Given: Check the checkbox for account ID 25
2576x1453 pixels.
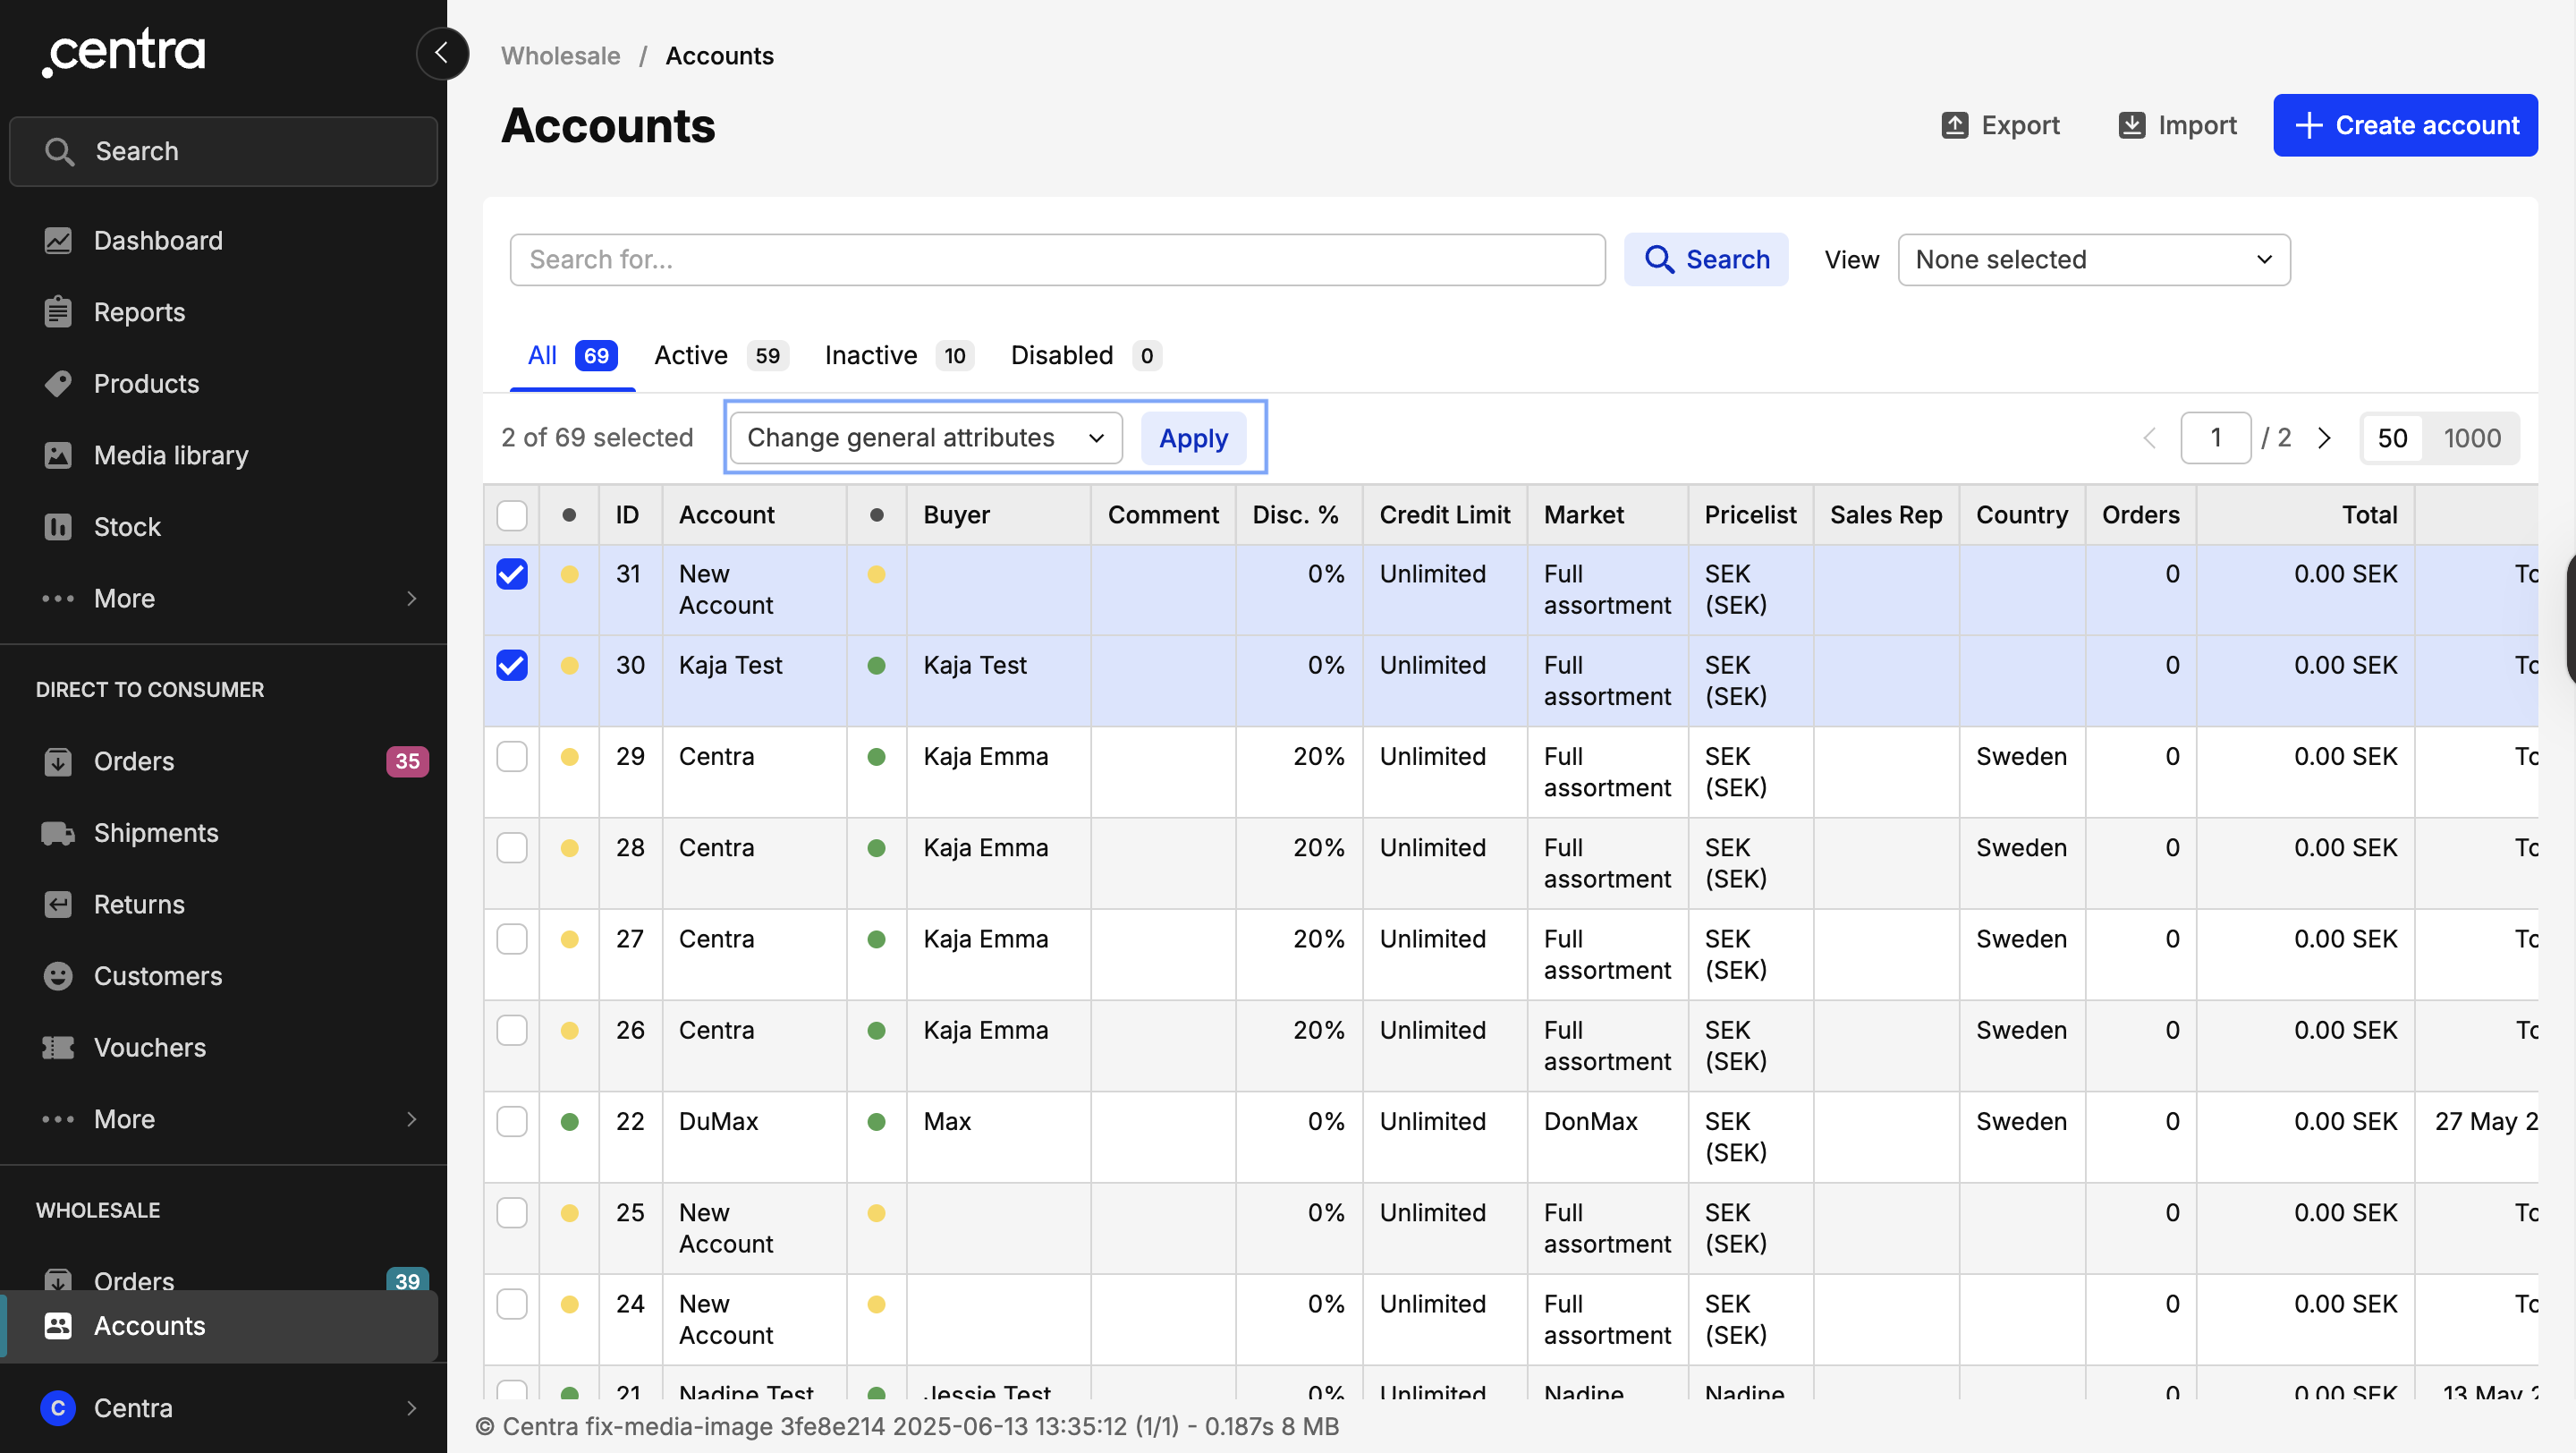Looking at the screenshot, I should pyautogui.click(x=512, y=1212).
